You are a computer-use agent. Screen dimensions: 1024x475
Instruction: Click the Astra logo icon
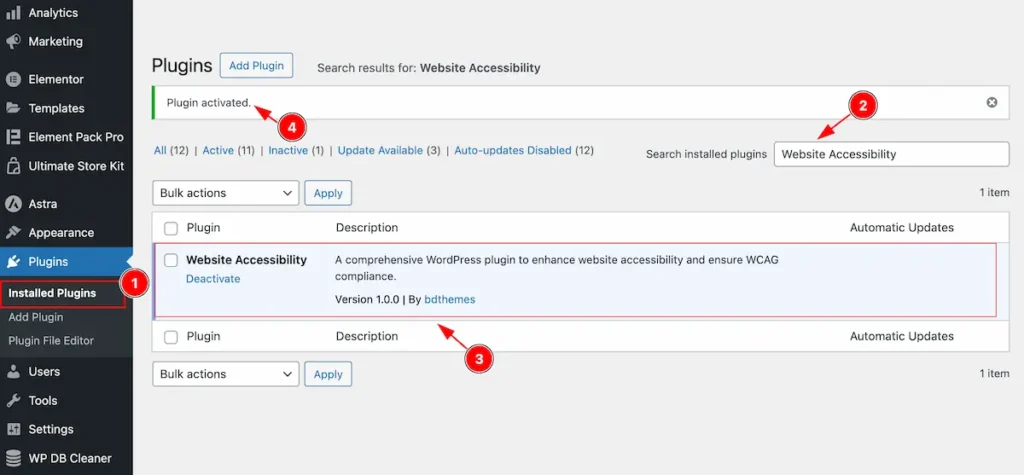coord(13,204)
